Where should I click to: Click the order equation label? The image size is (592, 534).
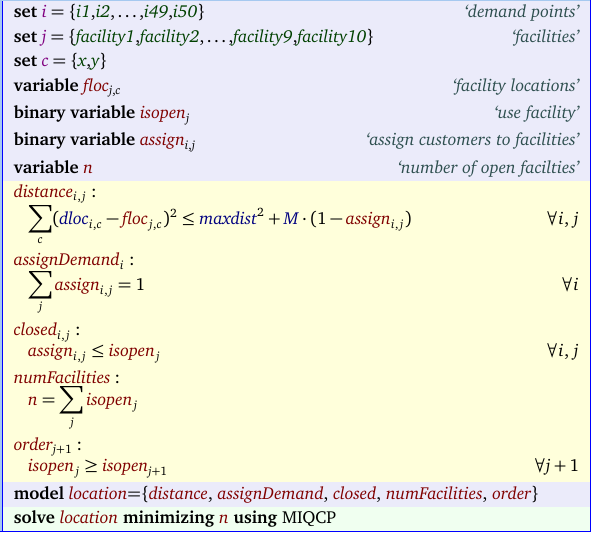tap(47, 446)
